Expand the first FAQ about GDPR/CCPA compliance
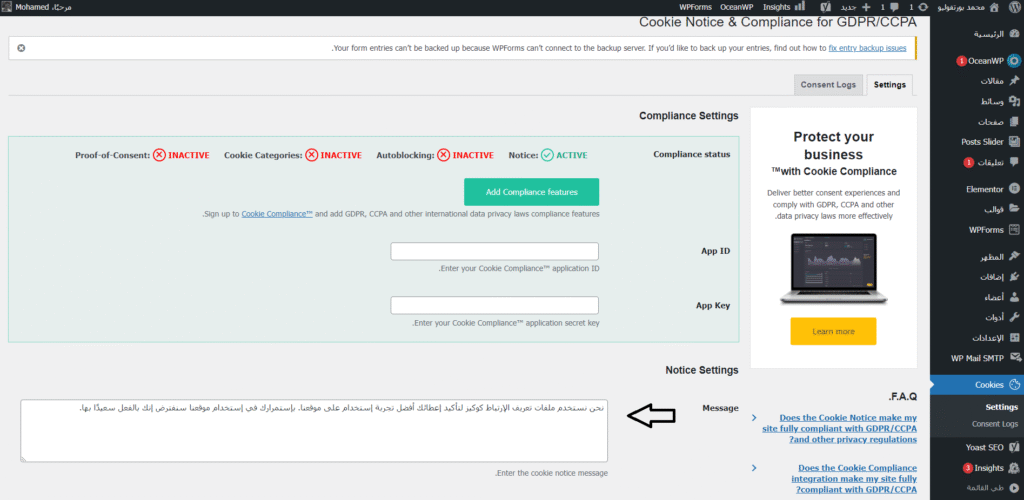Screen dimensions: 1024x500 (x=754, y=417)
